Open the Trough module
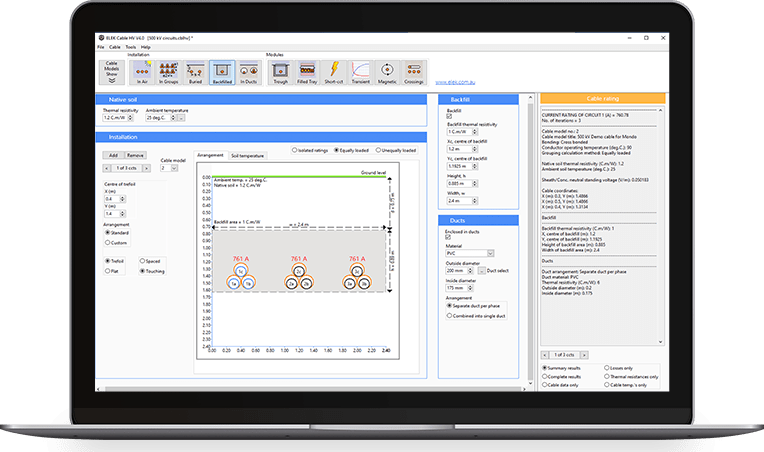The height and width of the screenshot is (452, 764). 281,72
